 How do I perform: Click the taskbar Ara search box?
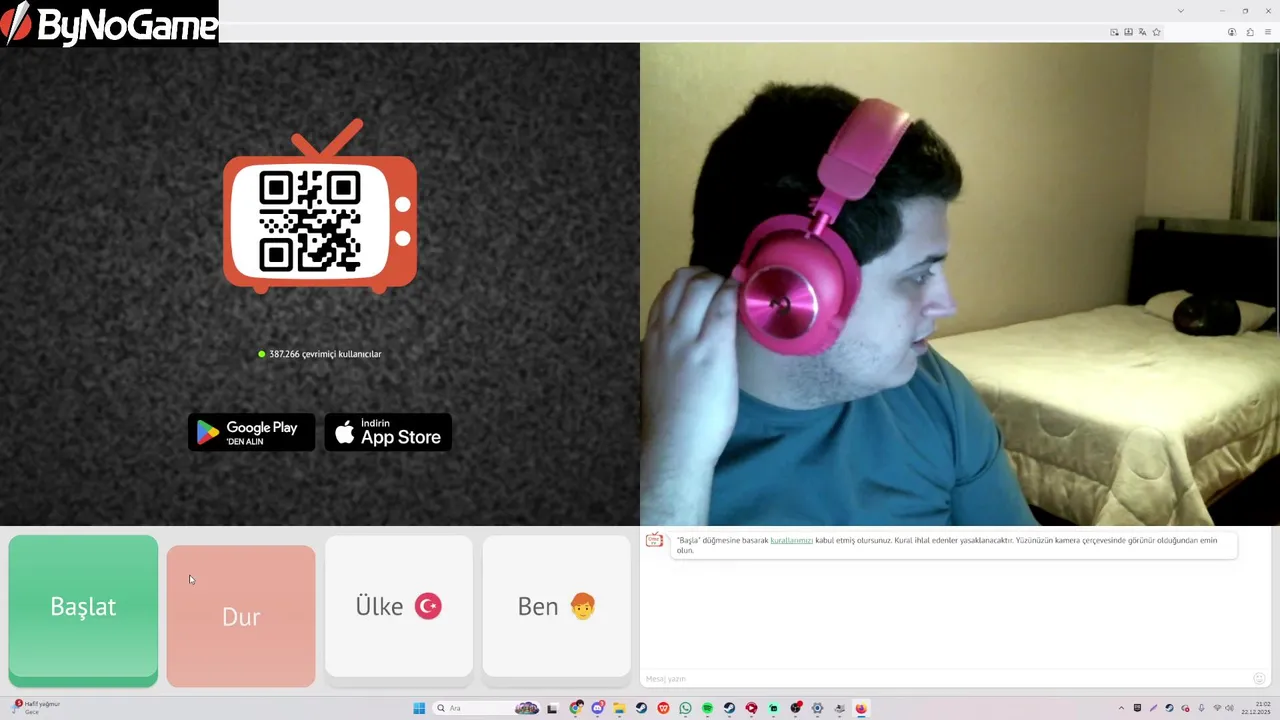click(488, 708)
